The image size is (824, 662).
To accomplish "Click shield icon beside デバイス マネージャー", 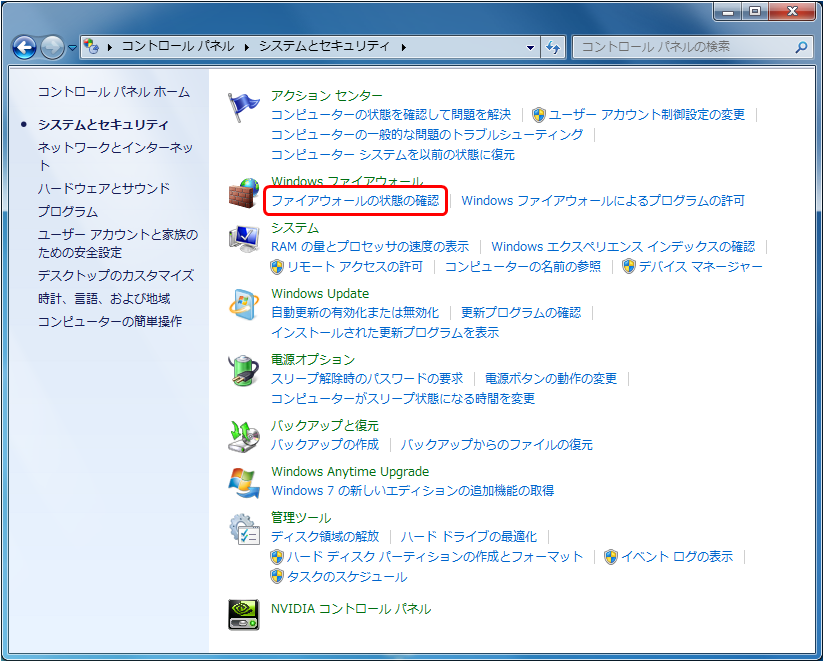I will pyautogui.click(x=629, y=267).
